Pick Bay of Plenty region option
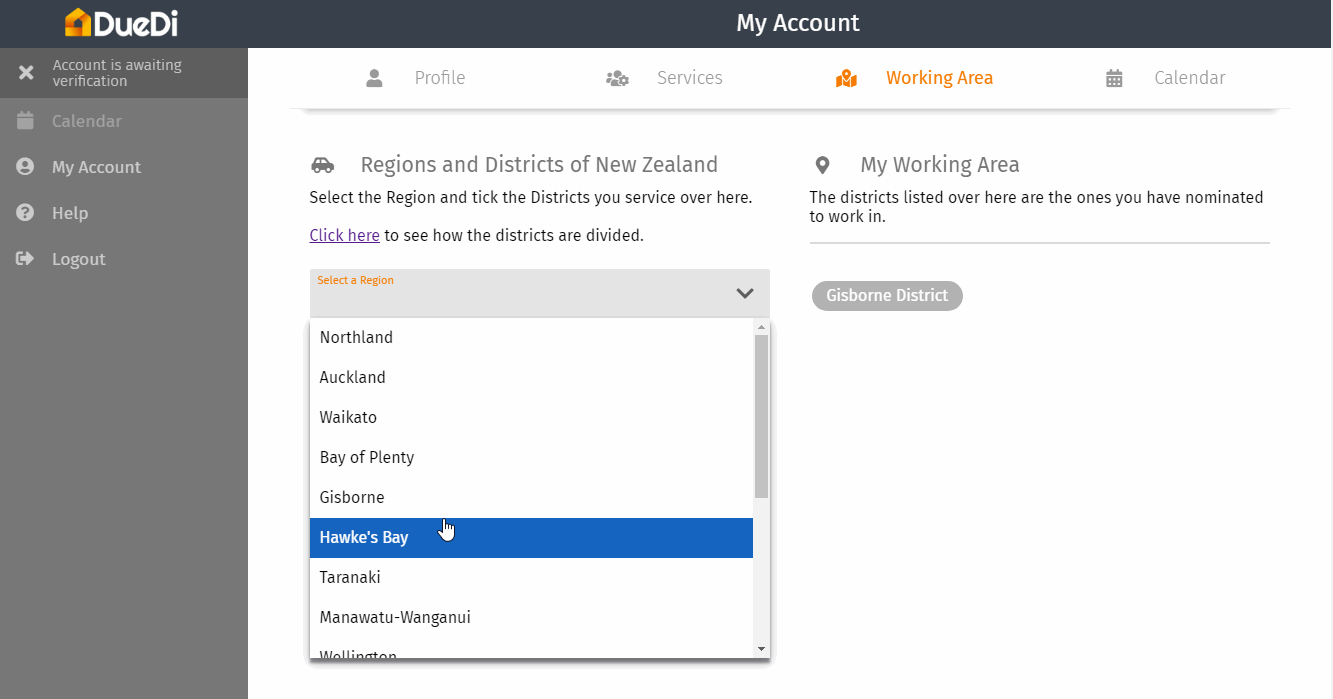This screenshot has height=699, width=1333. click(x=367, y=458)
